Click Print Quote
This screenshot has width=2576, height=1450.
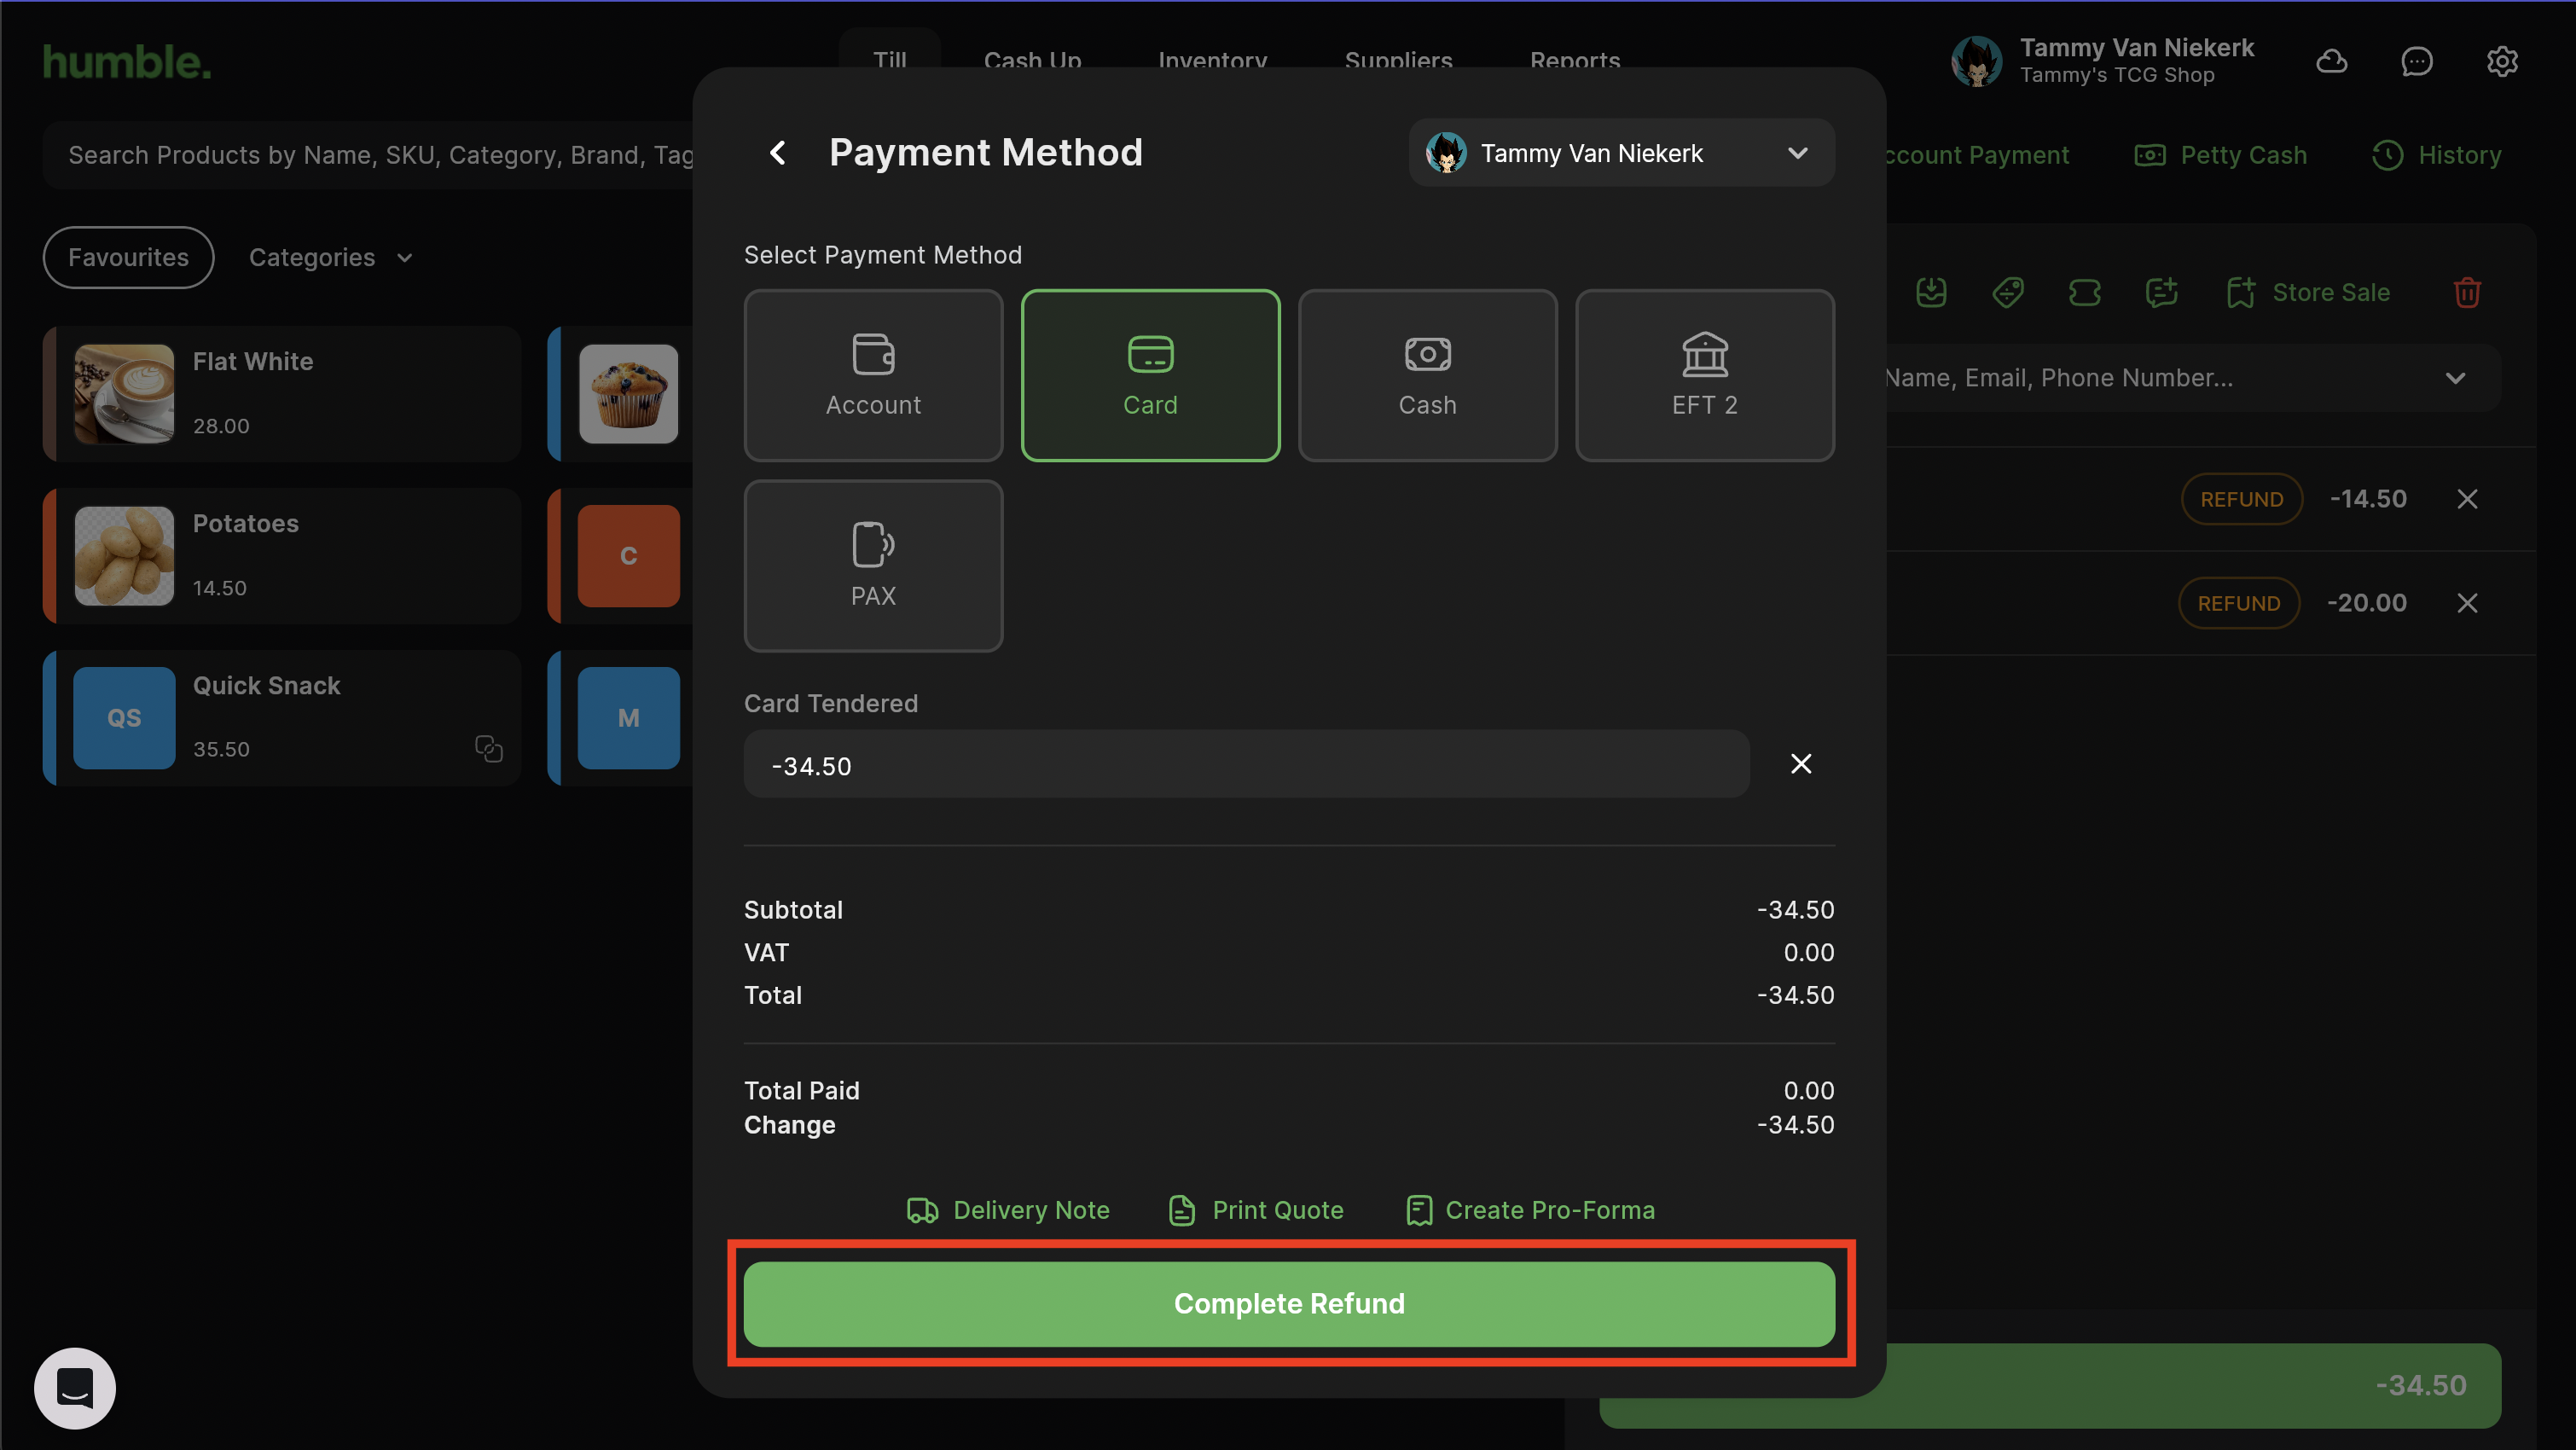[1256, 1210]
